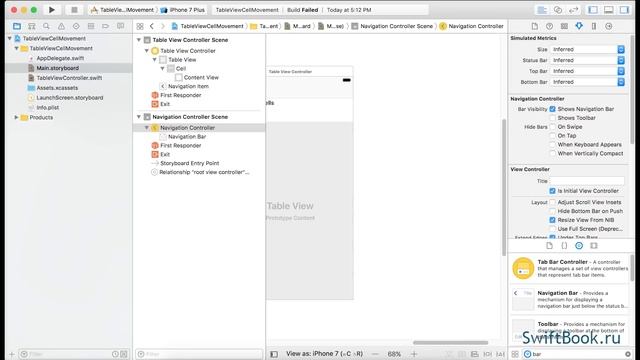Select Storyboard Entry Point item
The width and height of the screenshot is (640, 360).
[189, 163]
